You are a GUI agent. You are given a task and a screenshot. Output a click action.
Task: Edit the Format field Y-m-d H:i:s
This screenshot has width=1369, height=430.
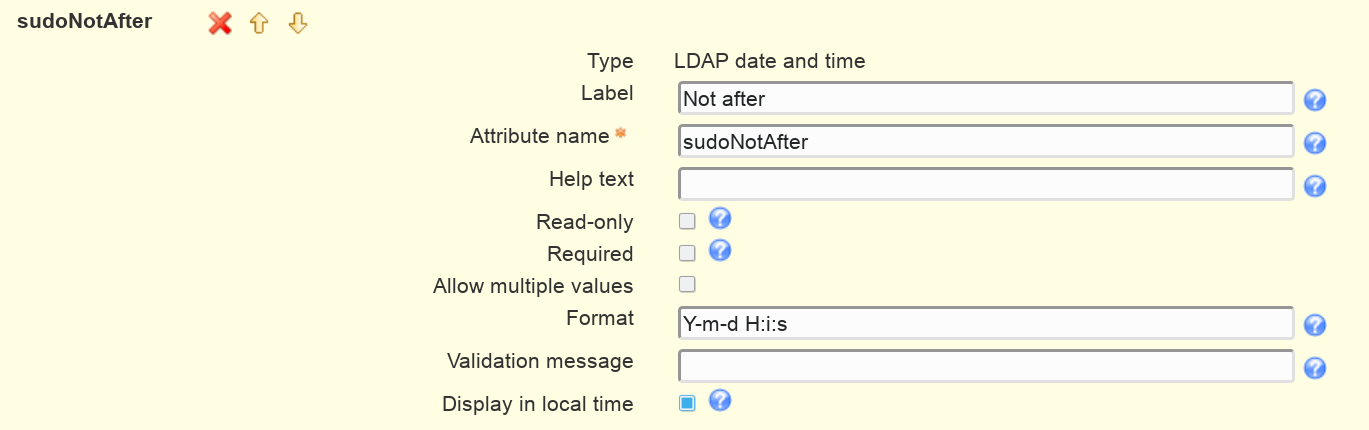coord(986,323)
